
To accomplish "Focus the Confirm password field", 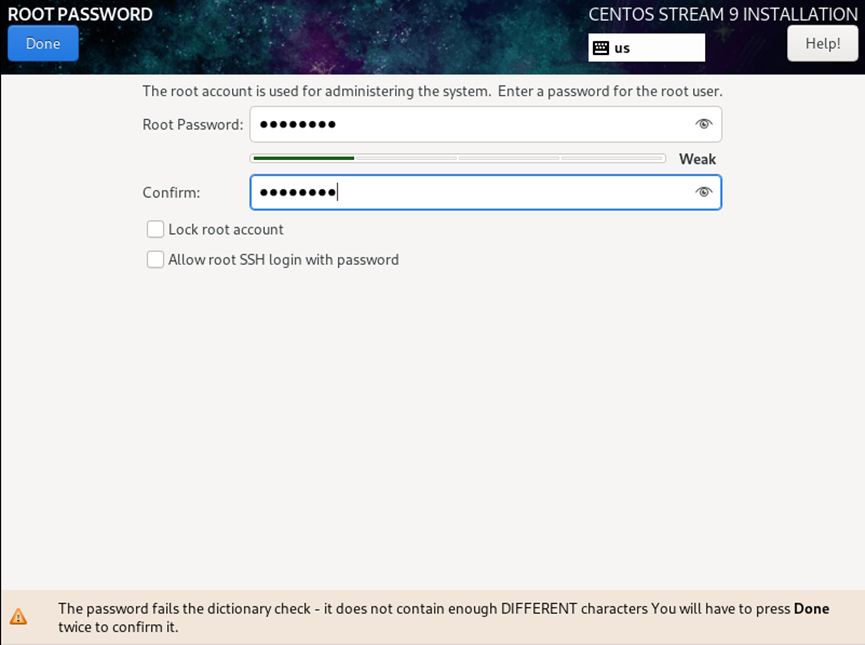I will 485,192.
